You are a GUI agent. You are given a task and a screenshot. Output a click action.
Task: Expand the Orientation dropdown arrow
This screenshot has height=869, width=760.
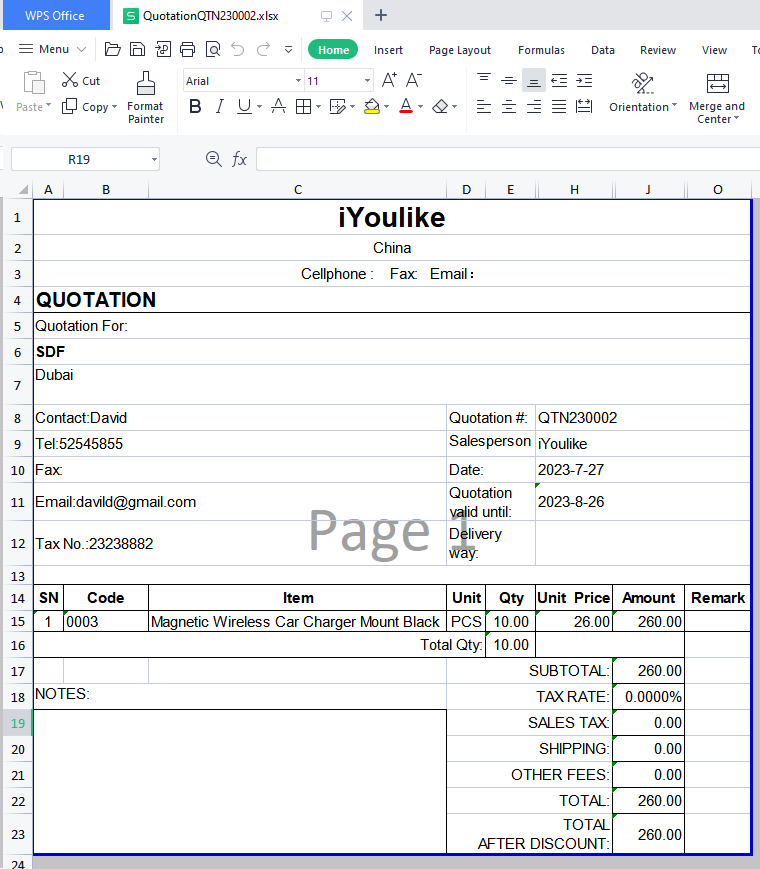click(x=675, y=105)
